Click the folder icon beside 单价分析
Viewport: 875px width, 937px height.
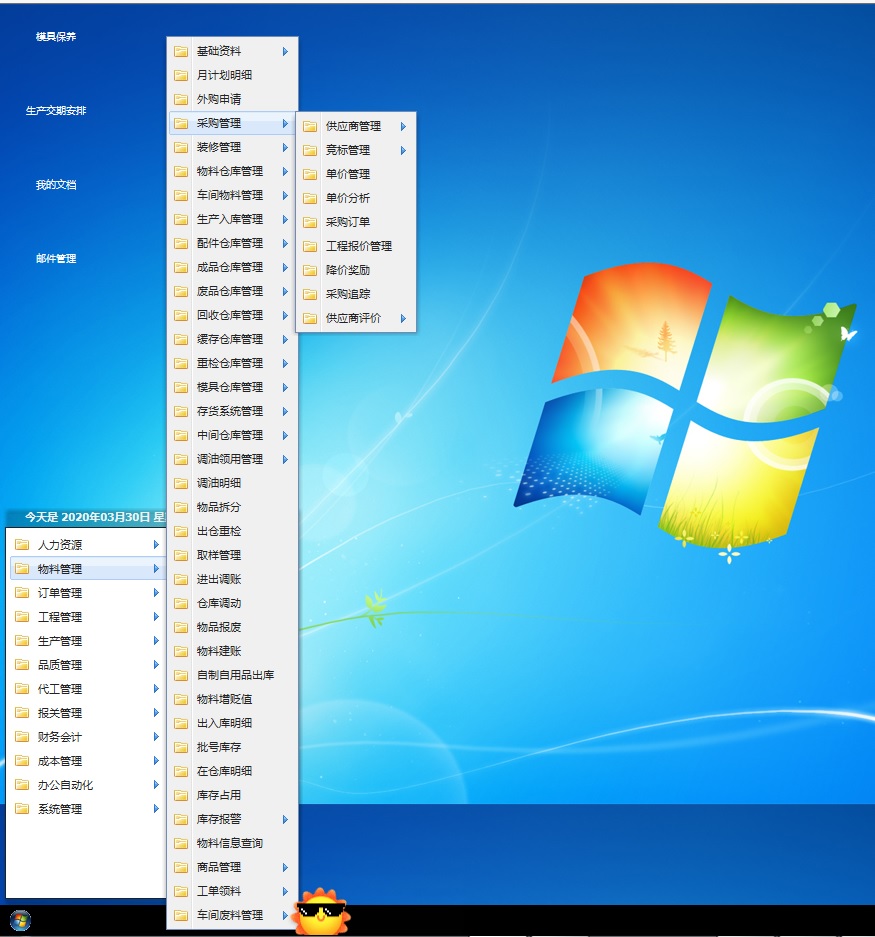pyautogui.click(x=310, y=198)
